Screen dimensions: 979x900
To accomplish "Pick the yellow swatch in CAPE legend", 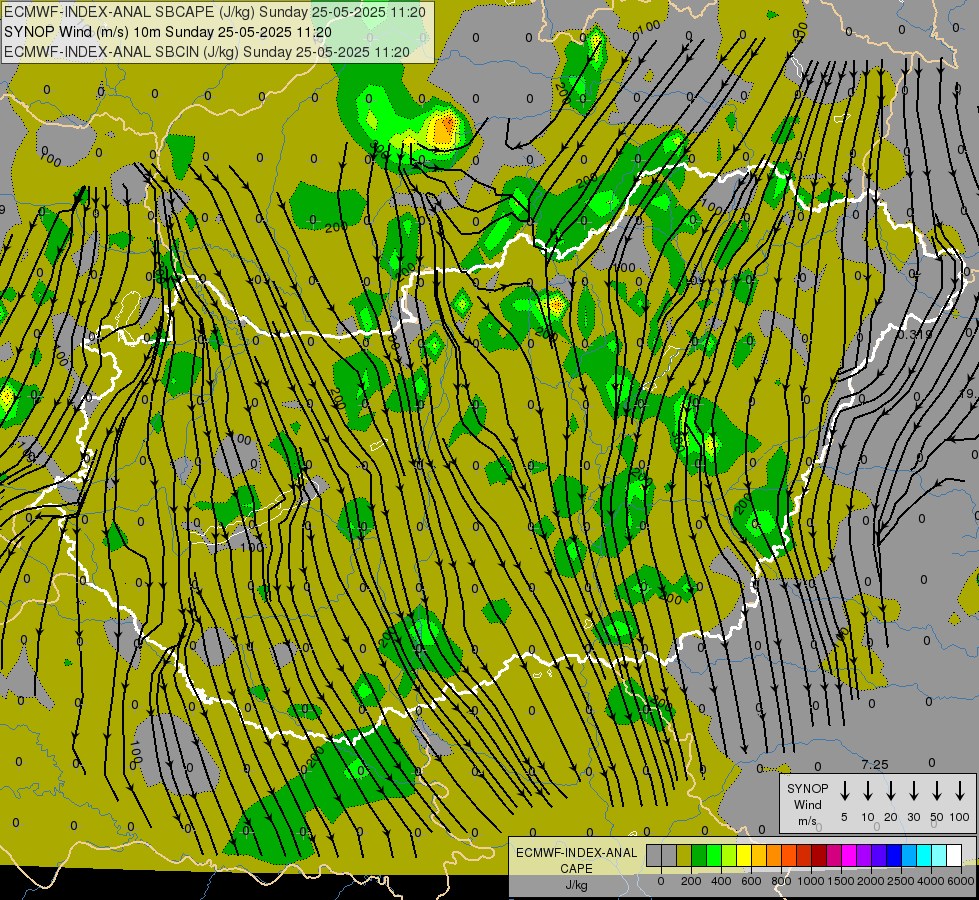I will tap(744, 855).
